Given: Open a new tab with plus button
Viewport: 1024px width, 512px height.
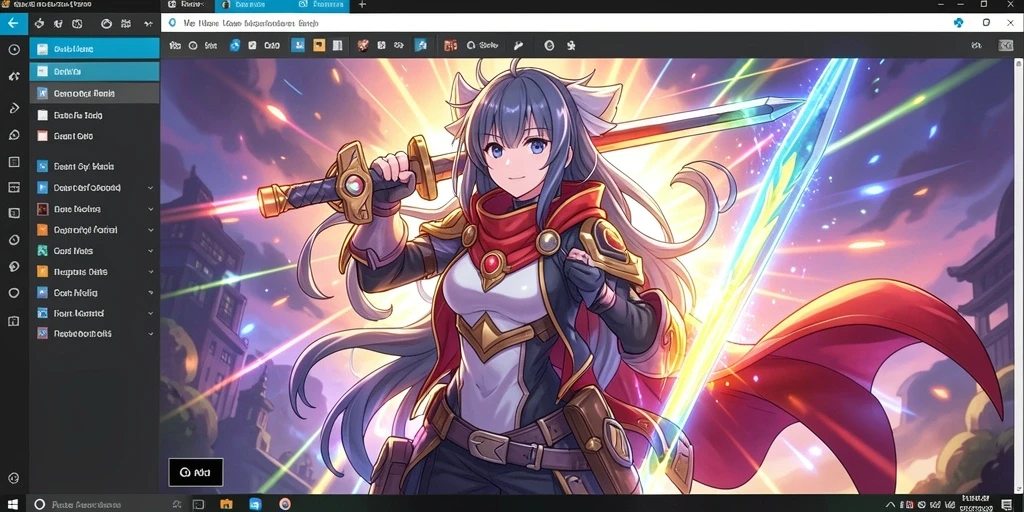Looking at the screenshot, I should (x=362, y=5).
